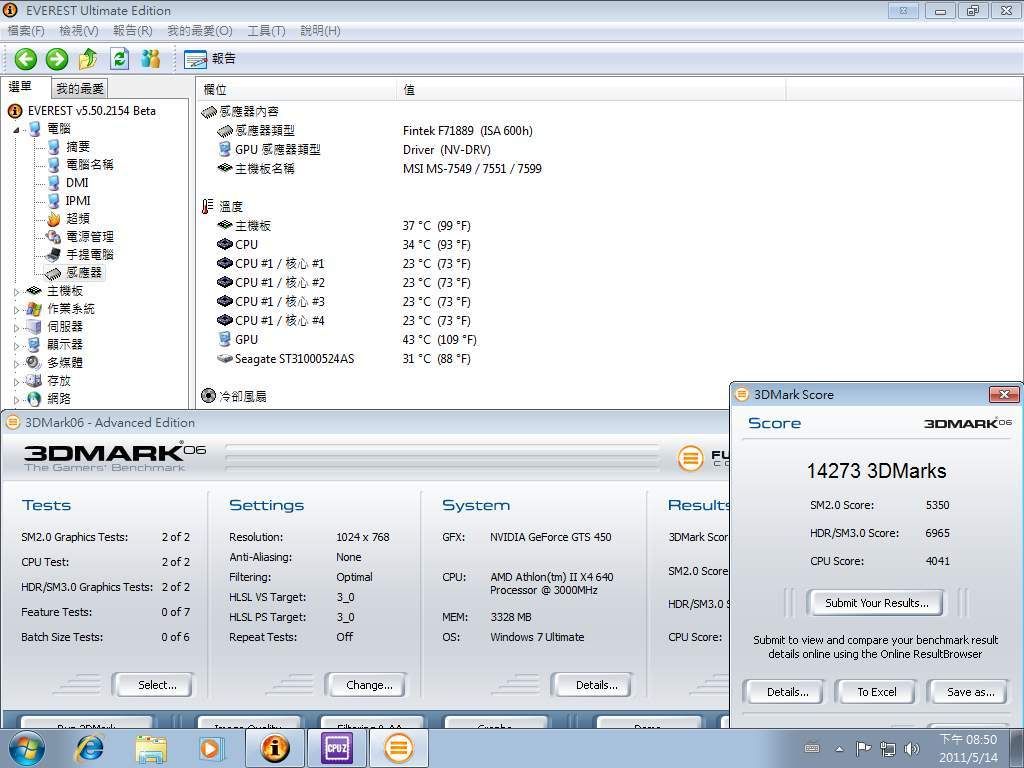Screen dimensions: 1024x768
Task: Open the users icon in EVEREST toolbar
Action: [x=151, y=59]
